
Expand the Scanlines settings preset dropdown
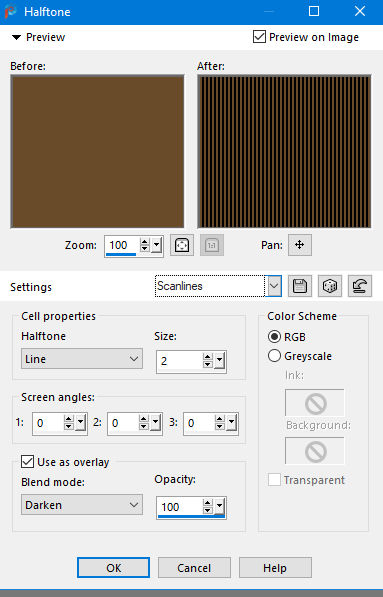tap(274, 286)
